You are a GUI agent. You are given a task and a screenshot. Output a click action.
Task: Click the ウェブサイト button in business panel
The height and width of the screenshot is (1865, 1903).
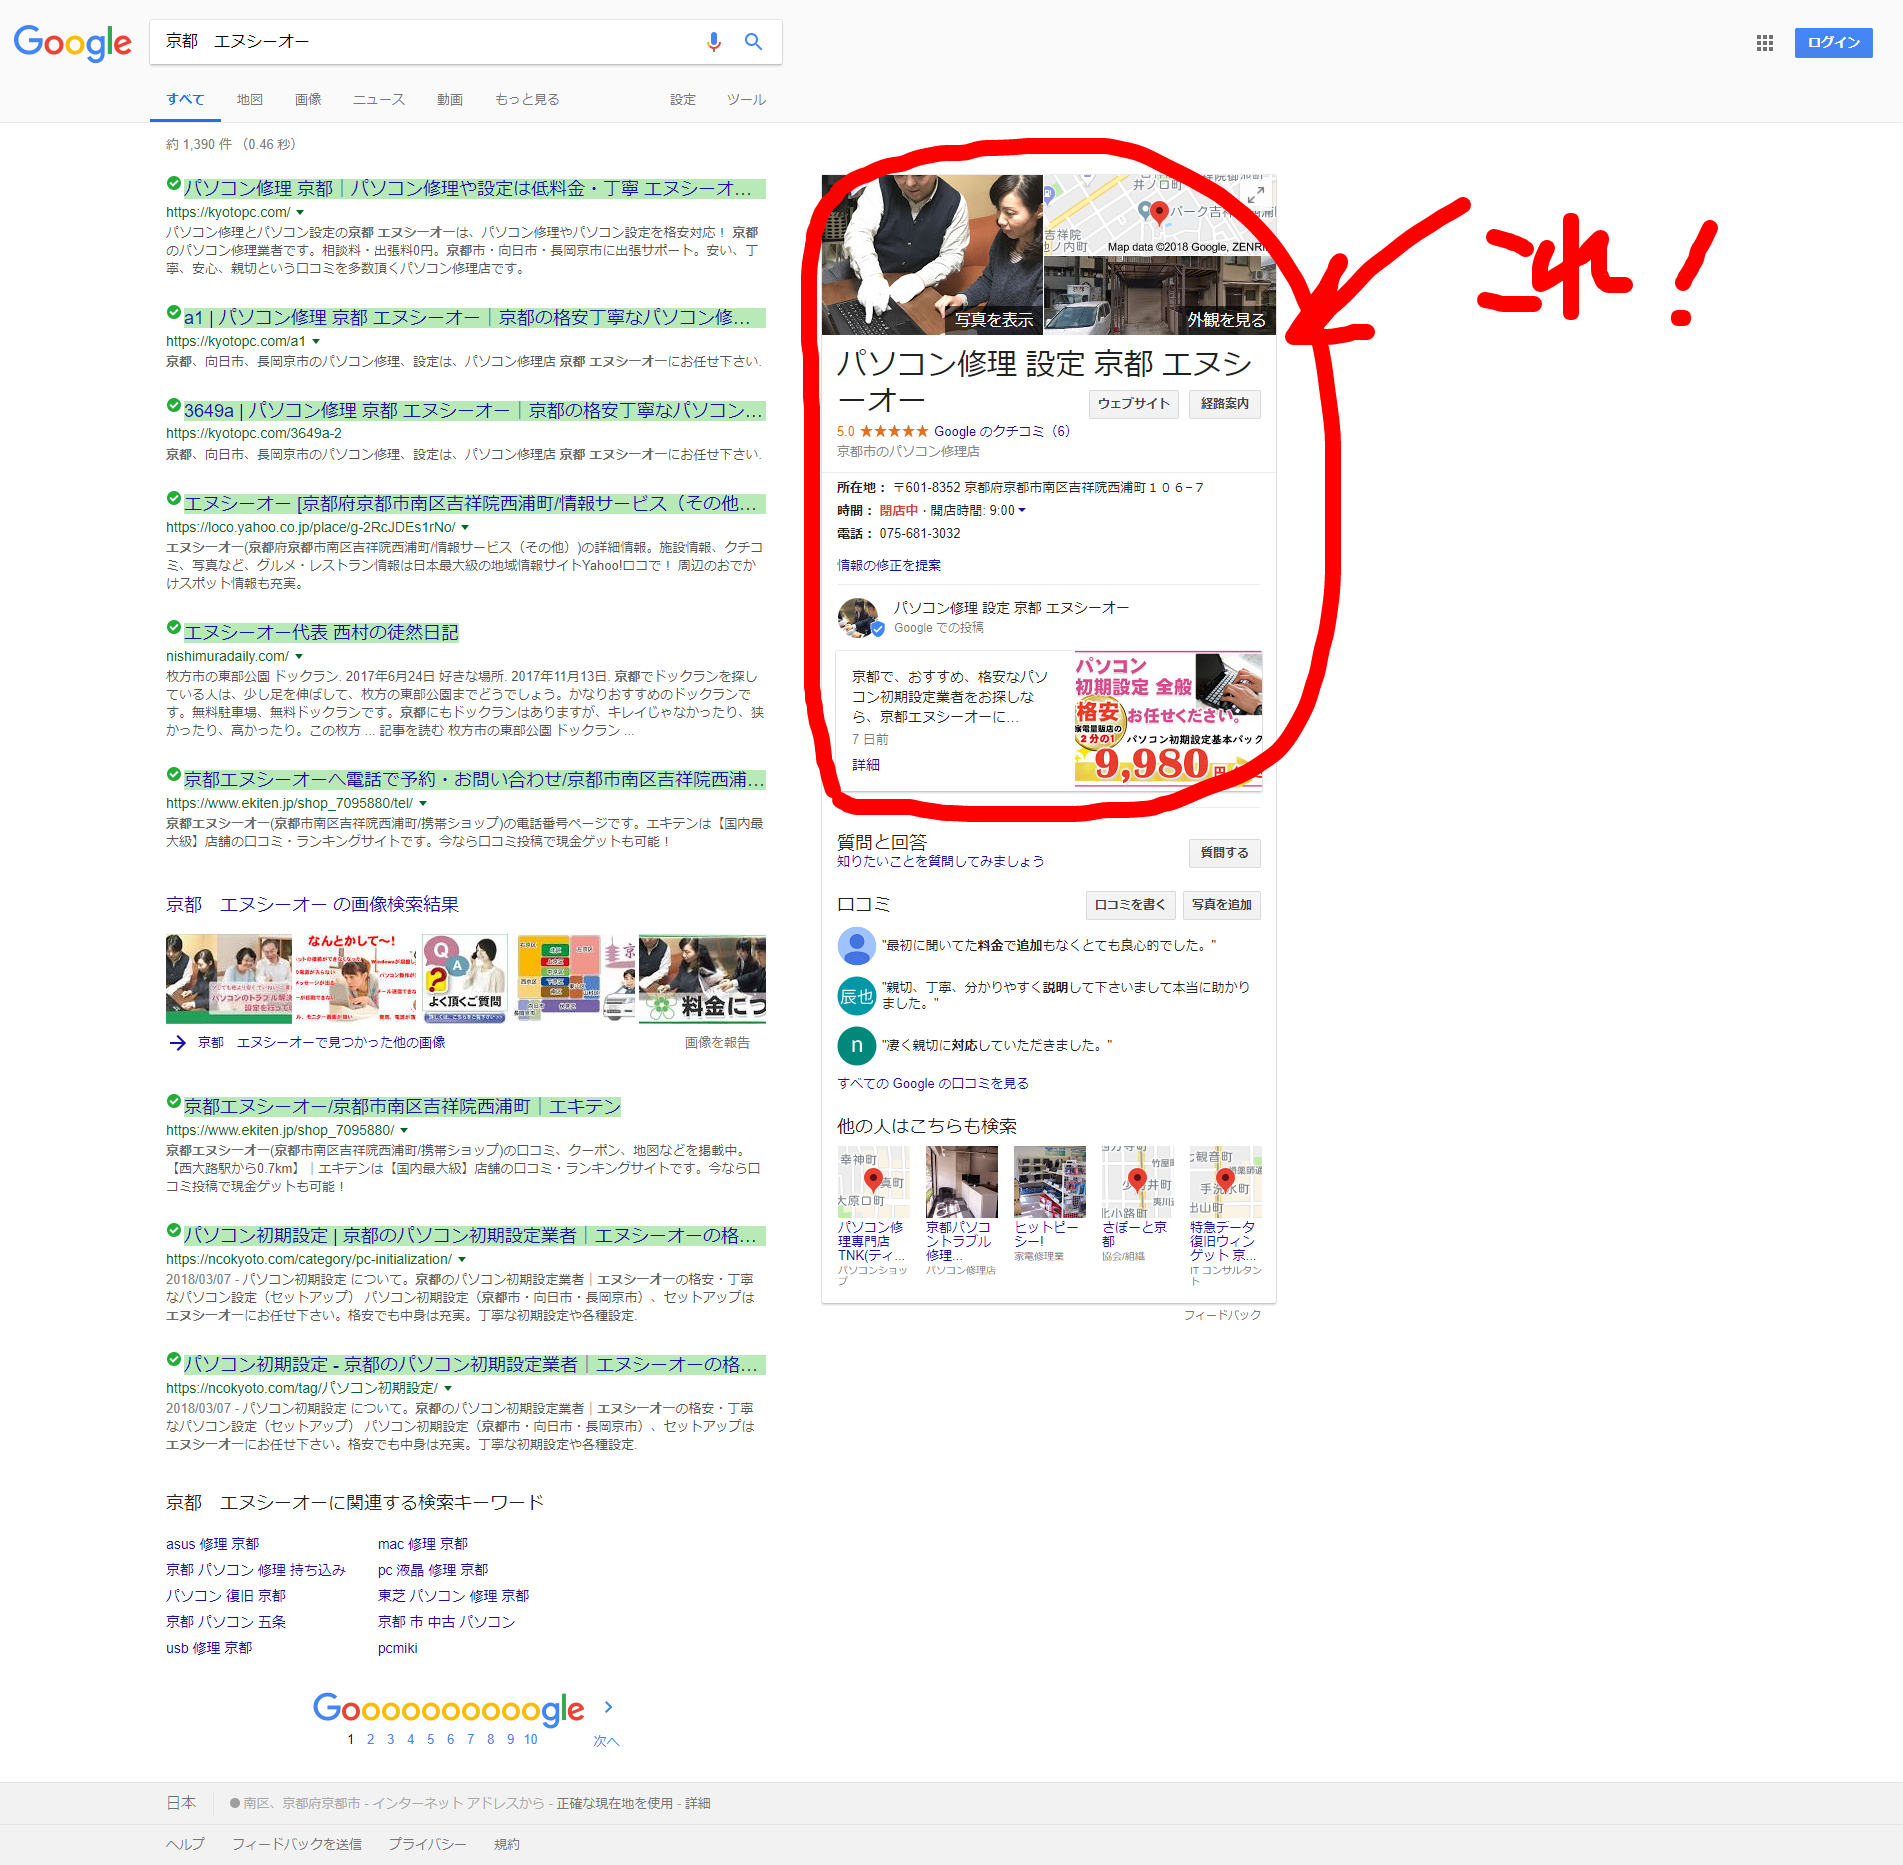tap(1132, 404)
